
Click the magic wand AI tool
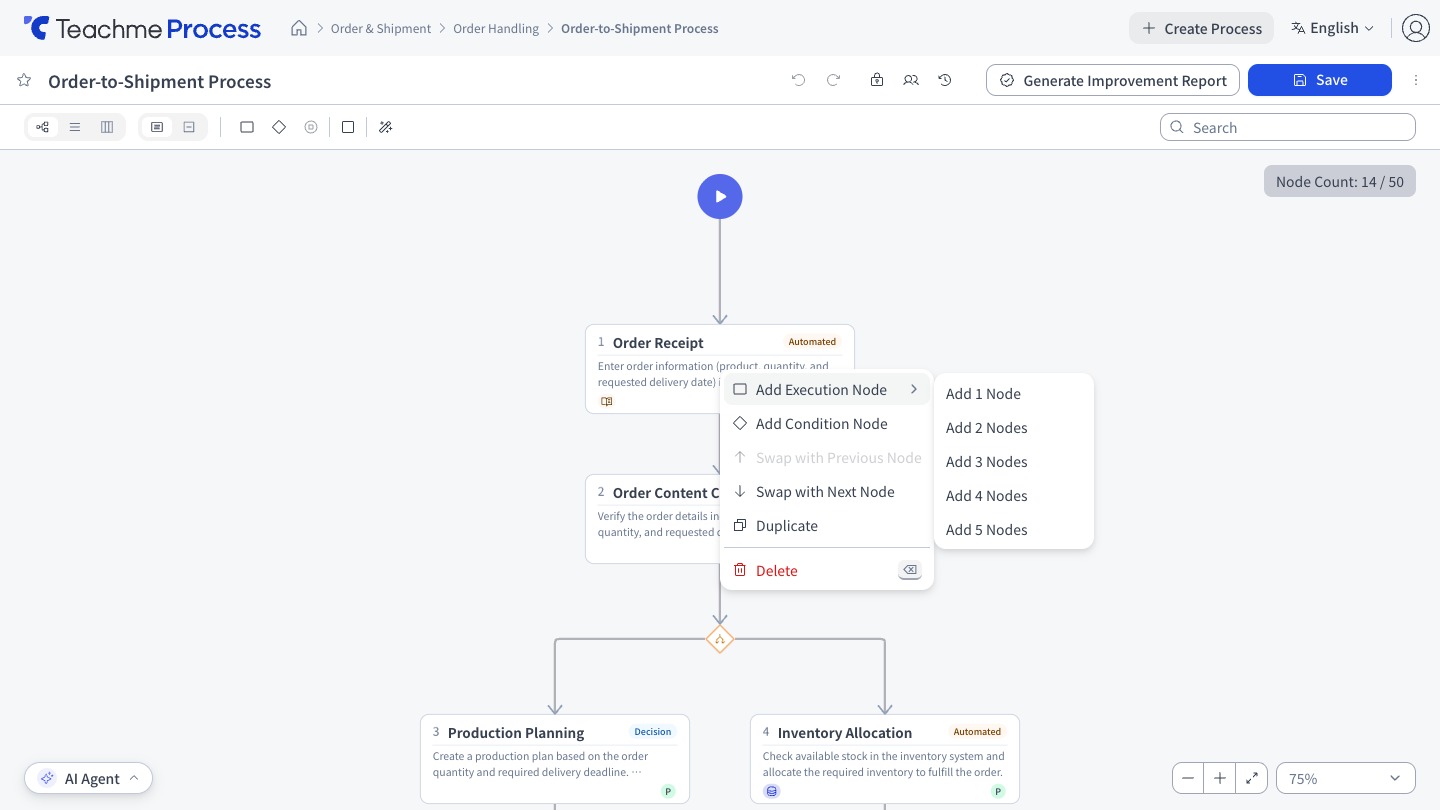[x=386, y=127]
